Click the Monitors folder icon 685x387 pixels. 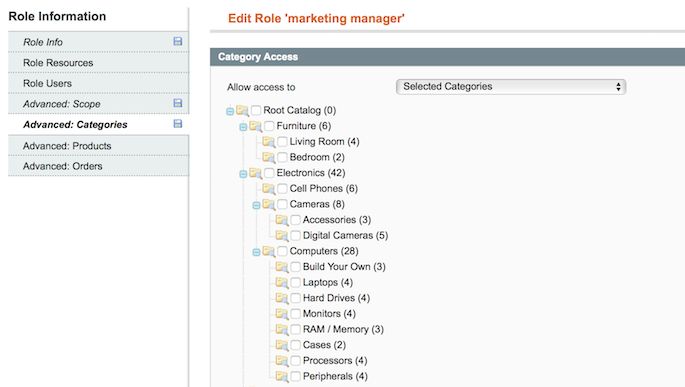(282, 314)
